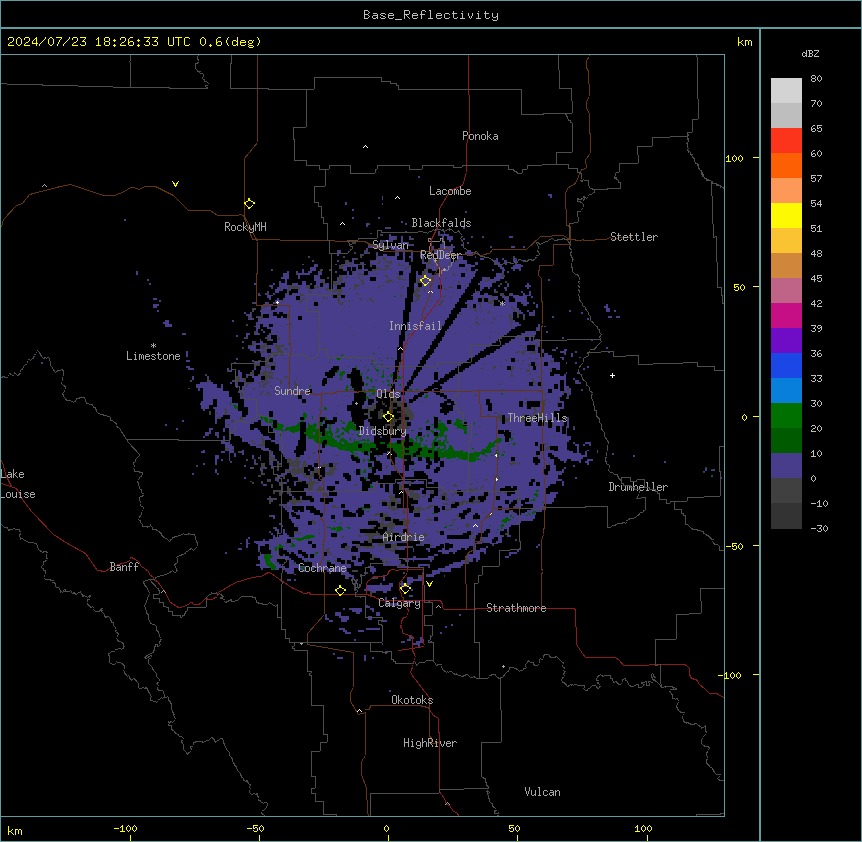Click the -100 tick on the bottom axis
The height and width of the screenshot is (842, 862).
click(125, 828)
